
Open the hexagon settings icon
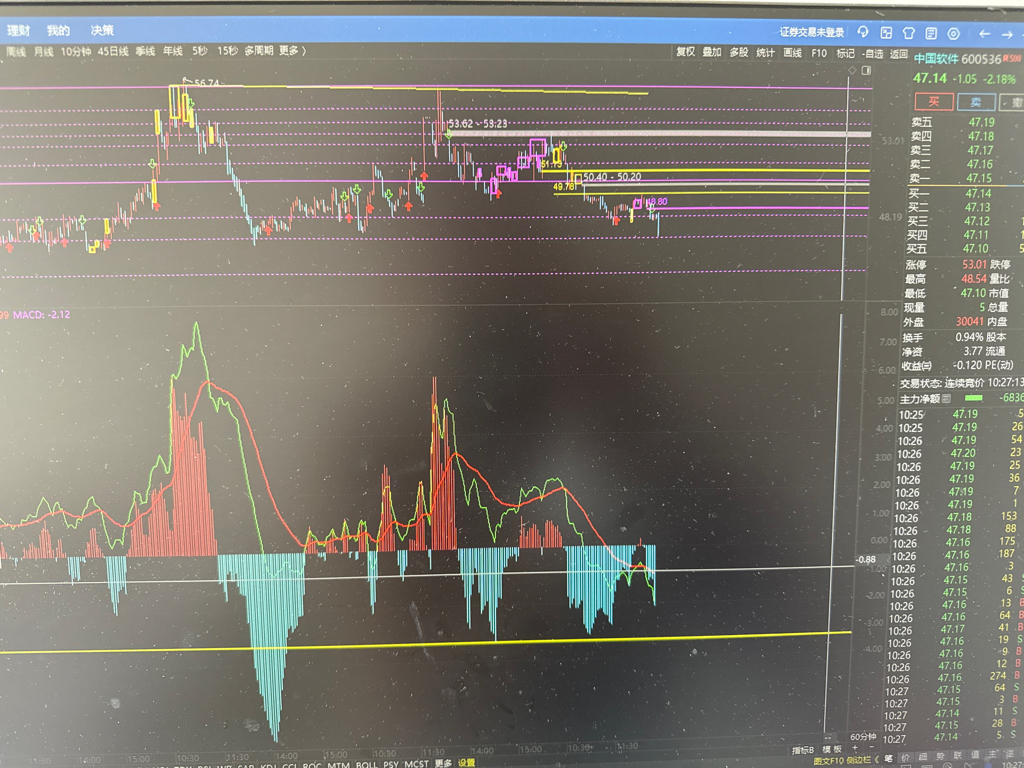click(953, 33)
